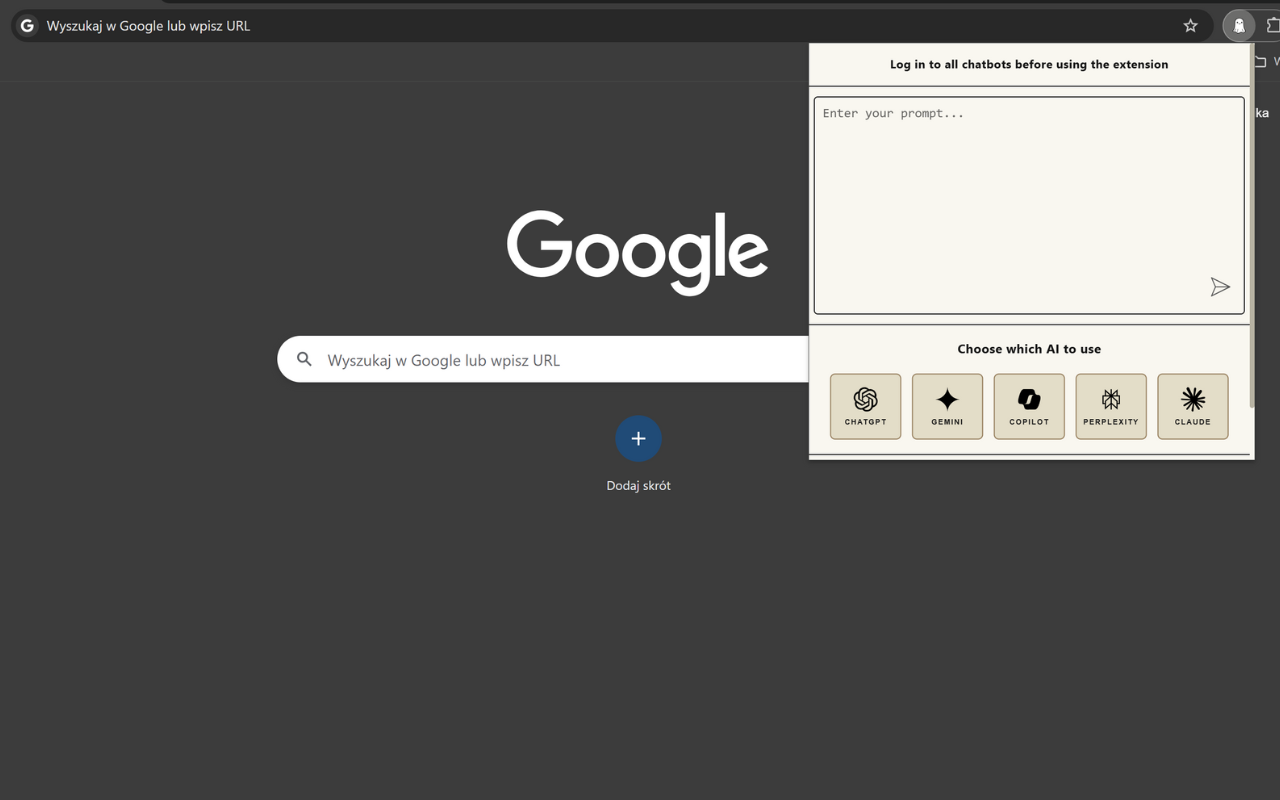The height and width of the screenshot is (800, 1280).
Task: Click the 'Choose which AI to use' heading
Action: click(1029, 349)
